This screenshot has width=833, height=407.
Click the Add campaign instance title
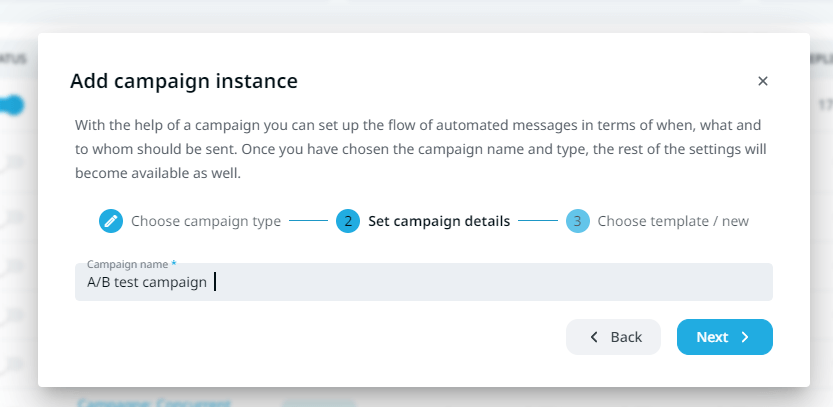coord(184,81)
